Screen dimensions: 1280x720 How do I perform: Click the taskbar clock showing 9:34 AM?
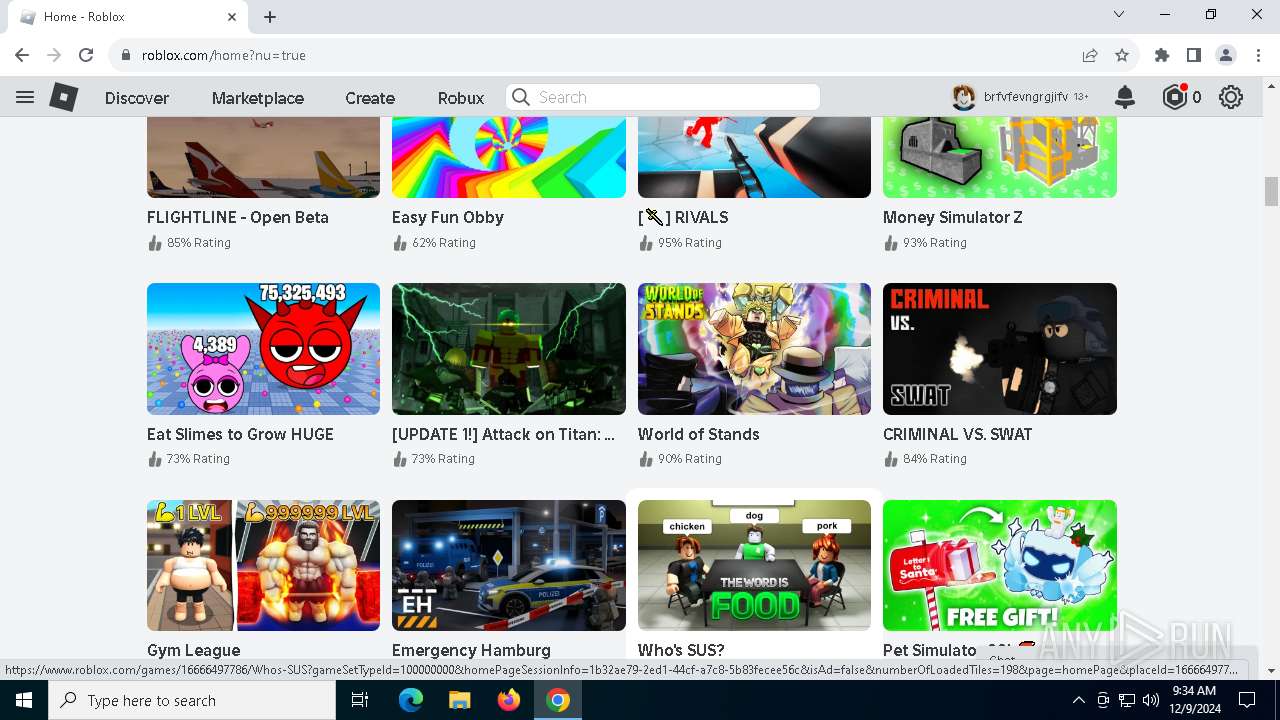pos(1193,700)
